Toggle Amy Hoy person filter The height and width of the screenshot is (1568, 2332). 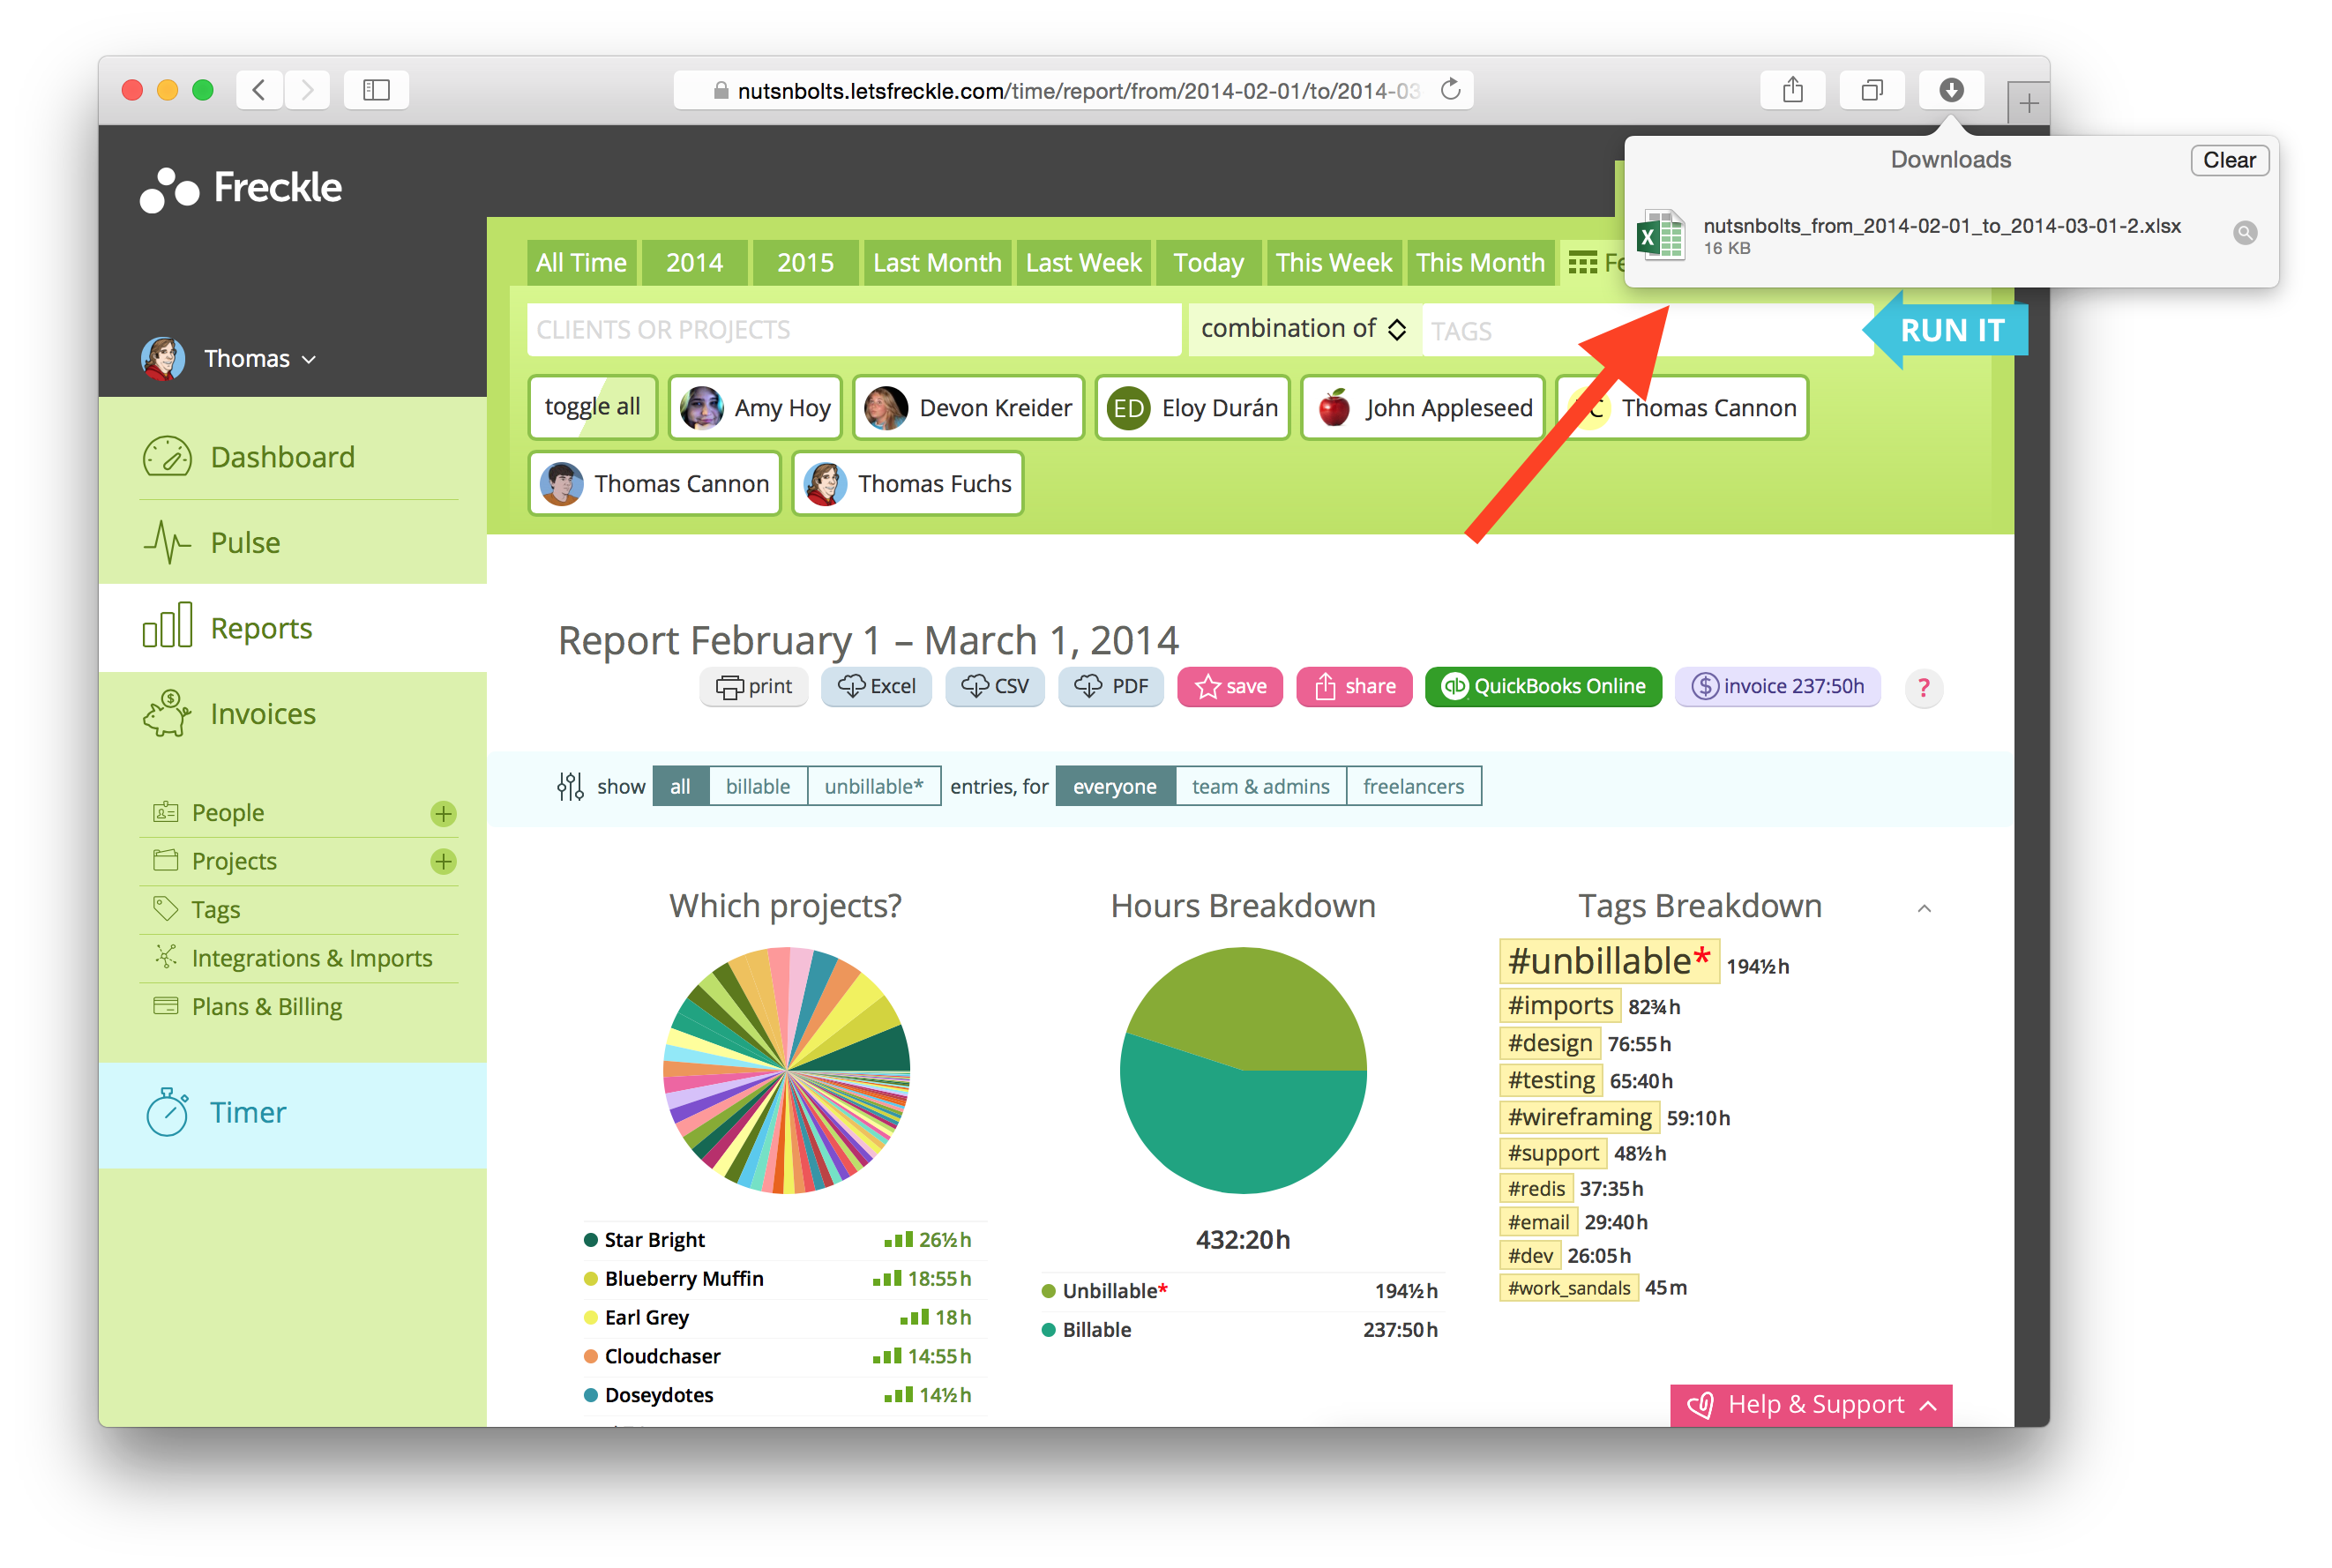[x=756, y=408]
